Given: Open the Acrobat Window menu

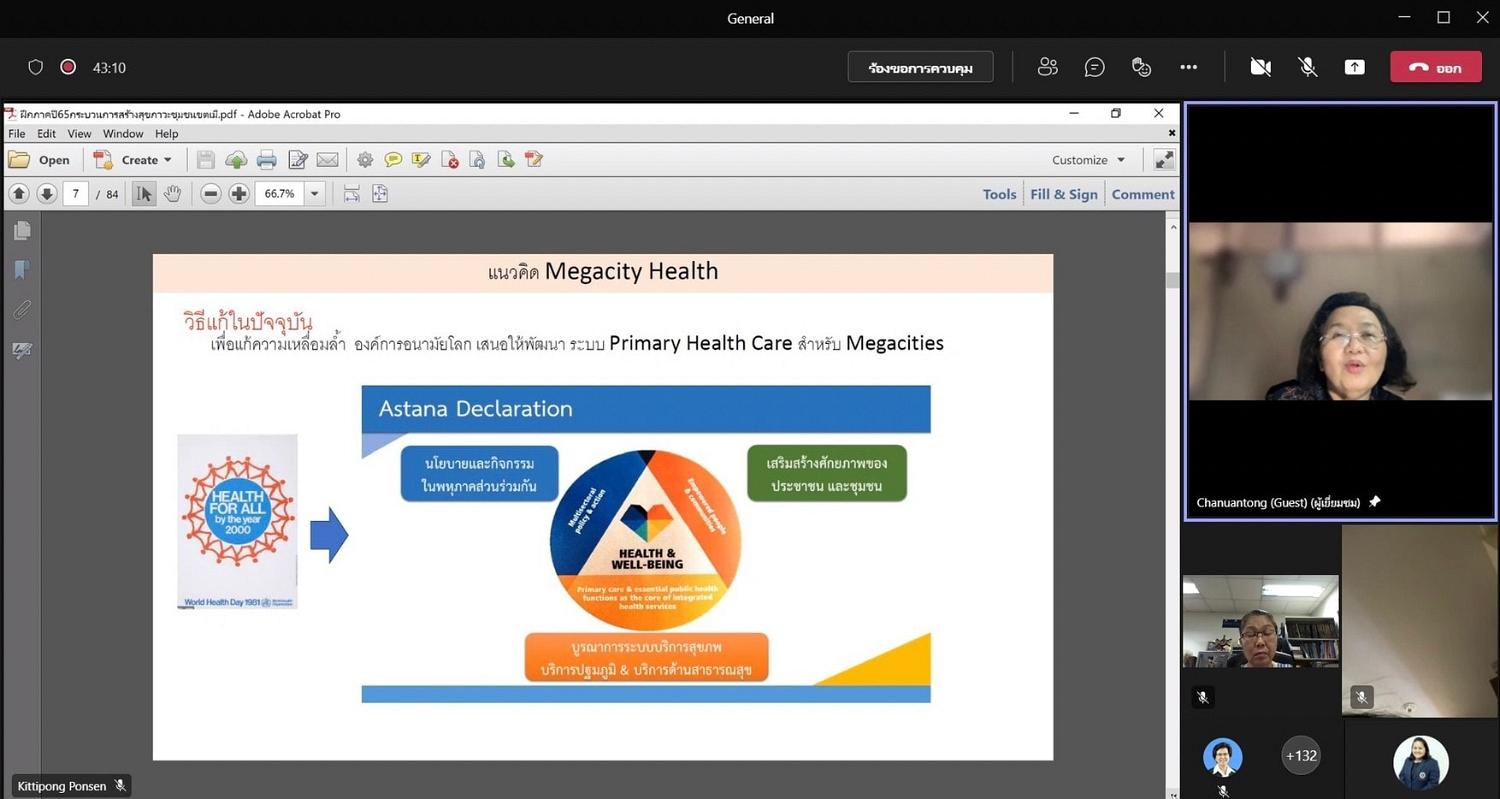Looking at the screenshot, I should 123,133.
